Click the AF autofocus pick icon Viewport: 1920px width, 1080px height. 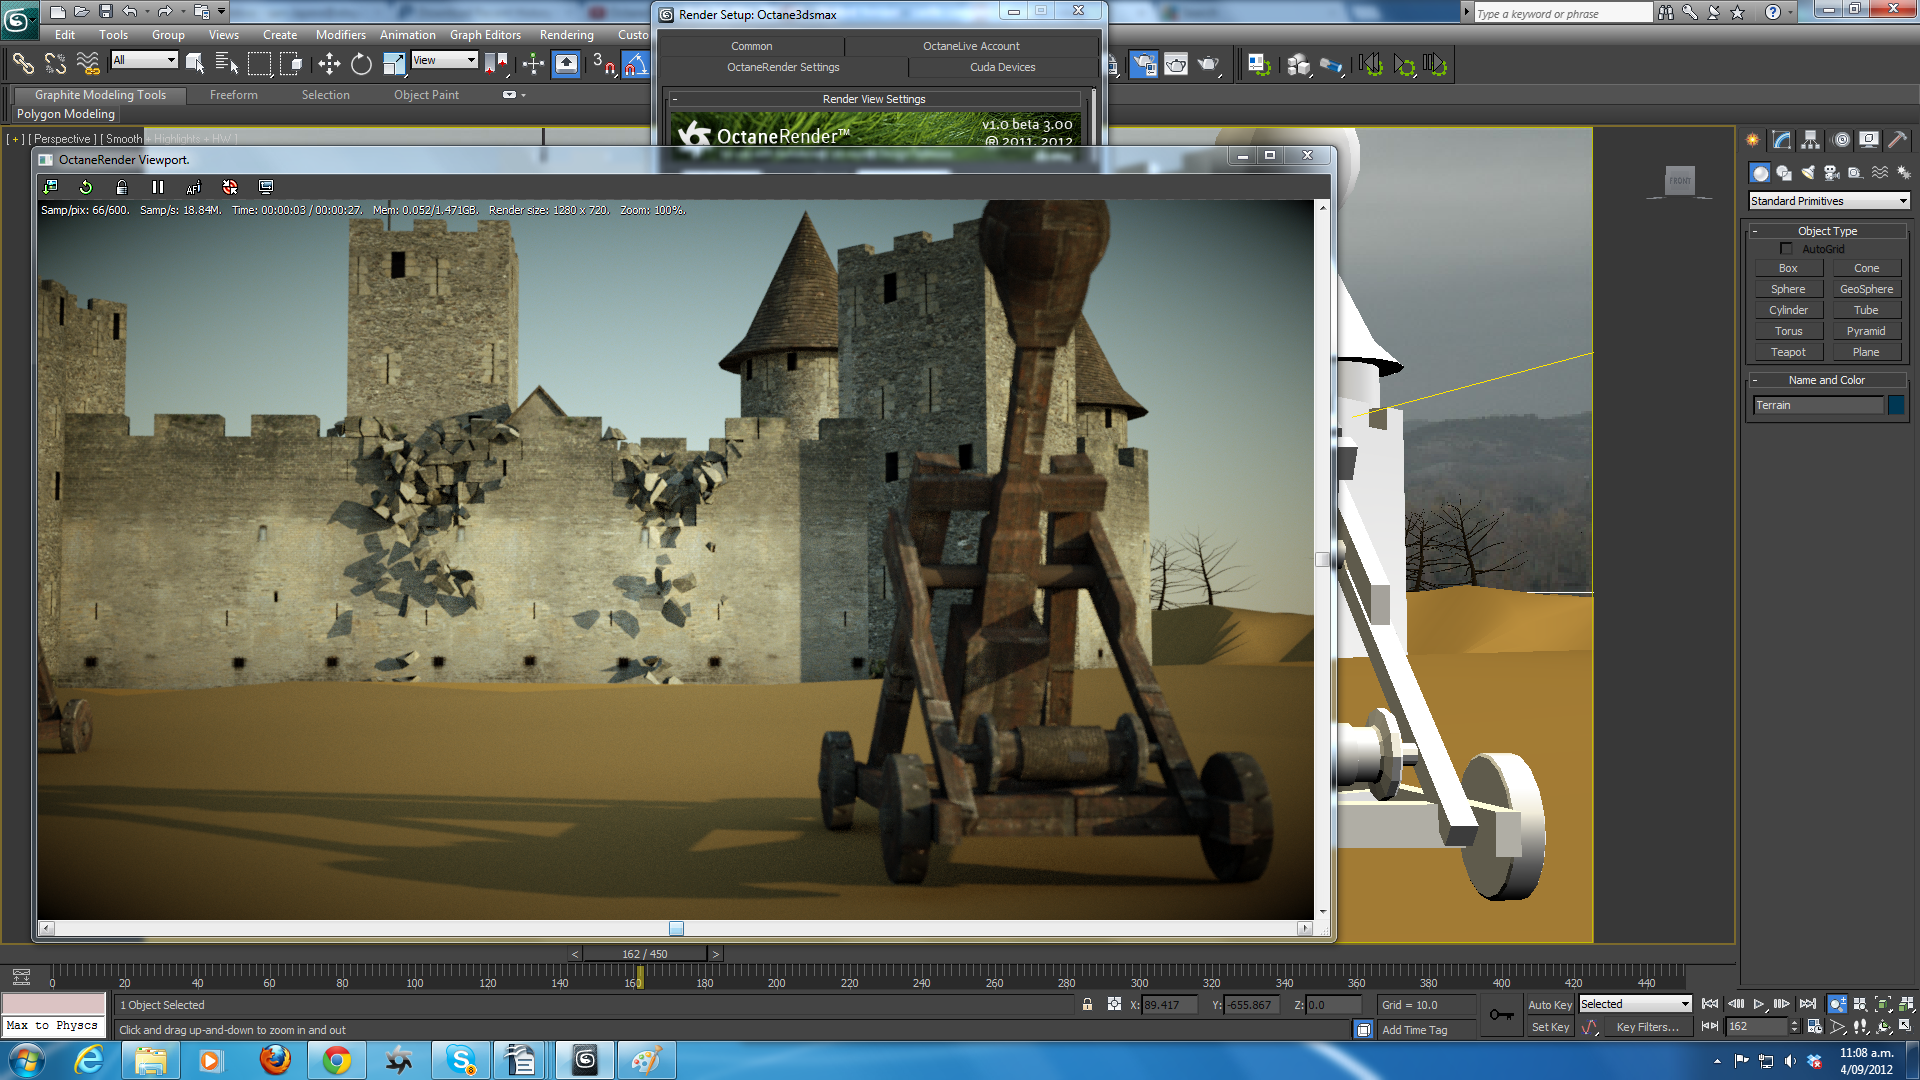(194, 187)
